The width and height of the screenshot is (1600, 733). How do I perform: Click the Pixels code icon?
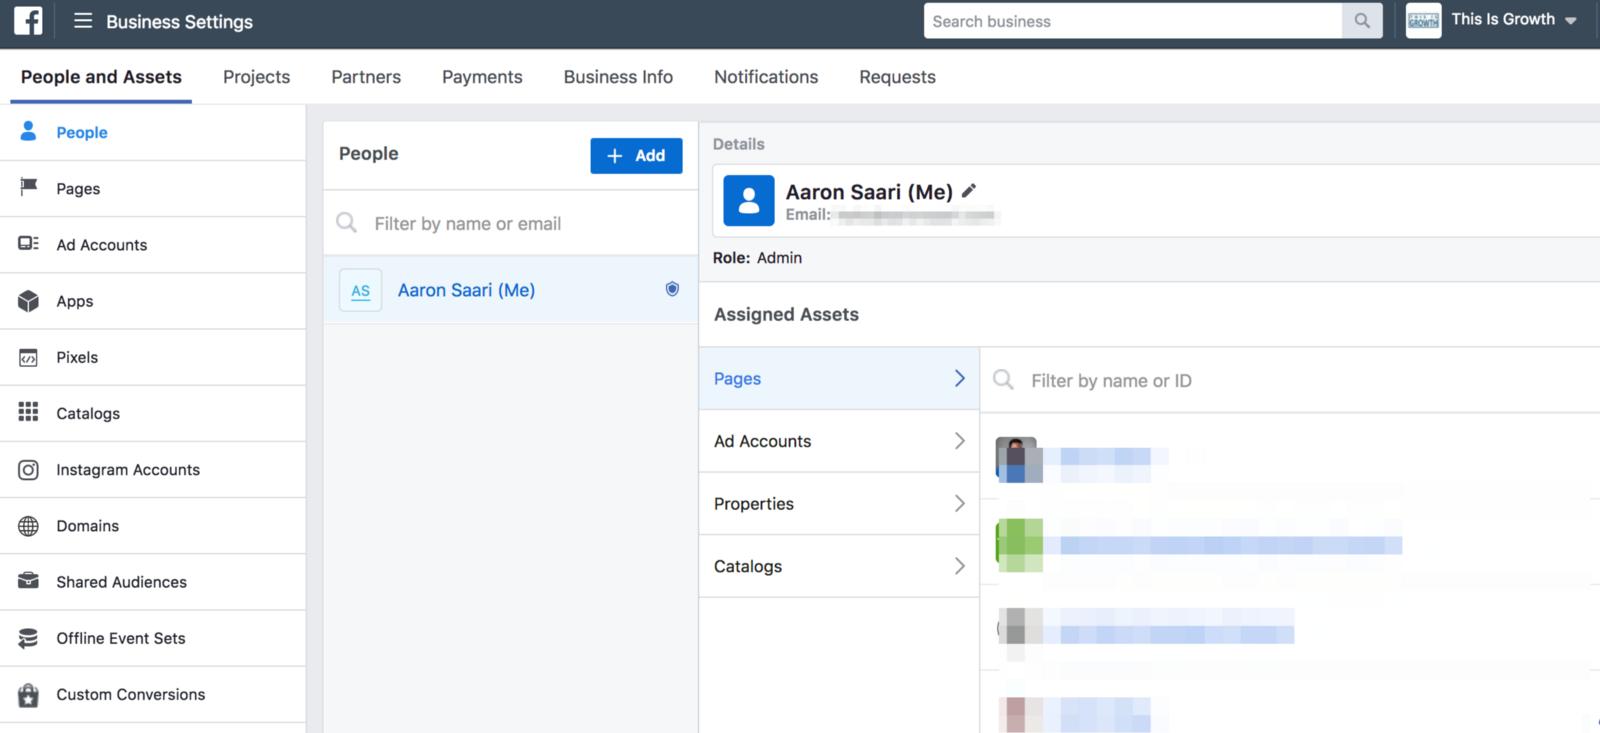(28, 357)
